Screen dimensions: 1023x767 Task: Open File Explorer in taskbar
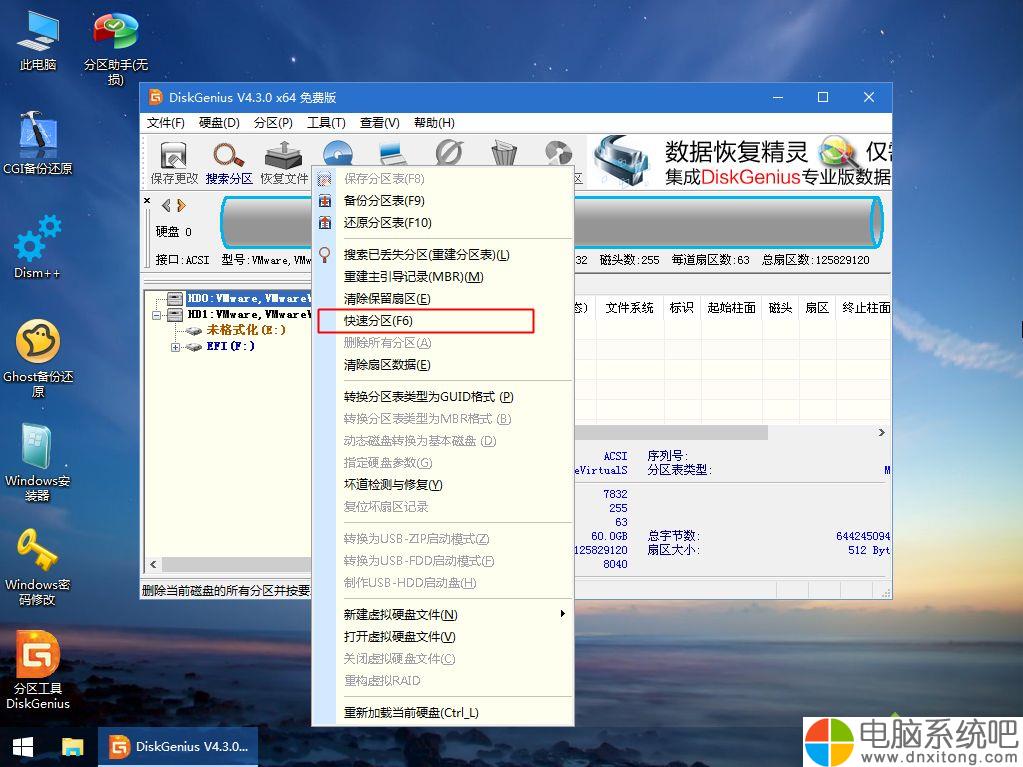point(72,747)
